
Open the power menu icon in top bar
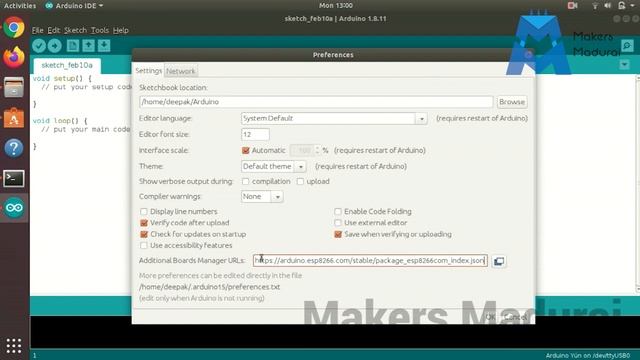(622, 5)
